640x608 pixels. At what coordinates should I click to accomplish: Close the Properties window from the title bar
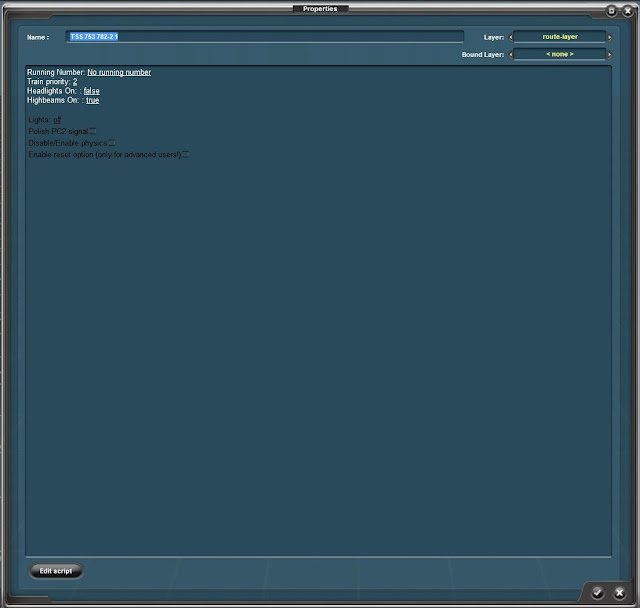click(x=628, y=11)
